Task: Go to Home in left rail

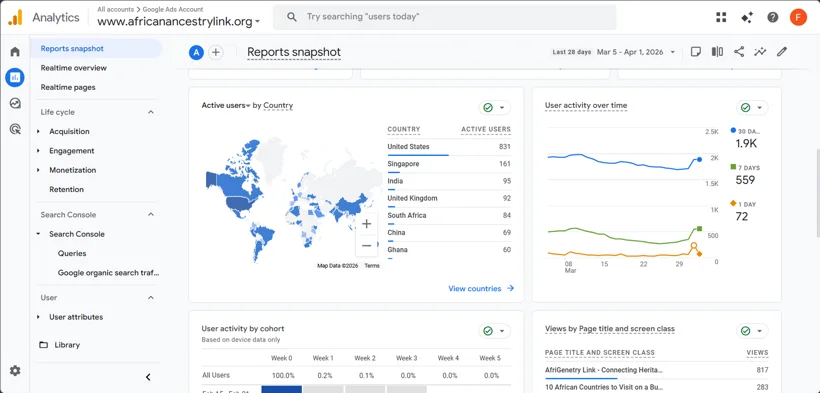Action: click(15, 51)
